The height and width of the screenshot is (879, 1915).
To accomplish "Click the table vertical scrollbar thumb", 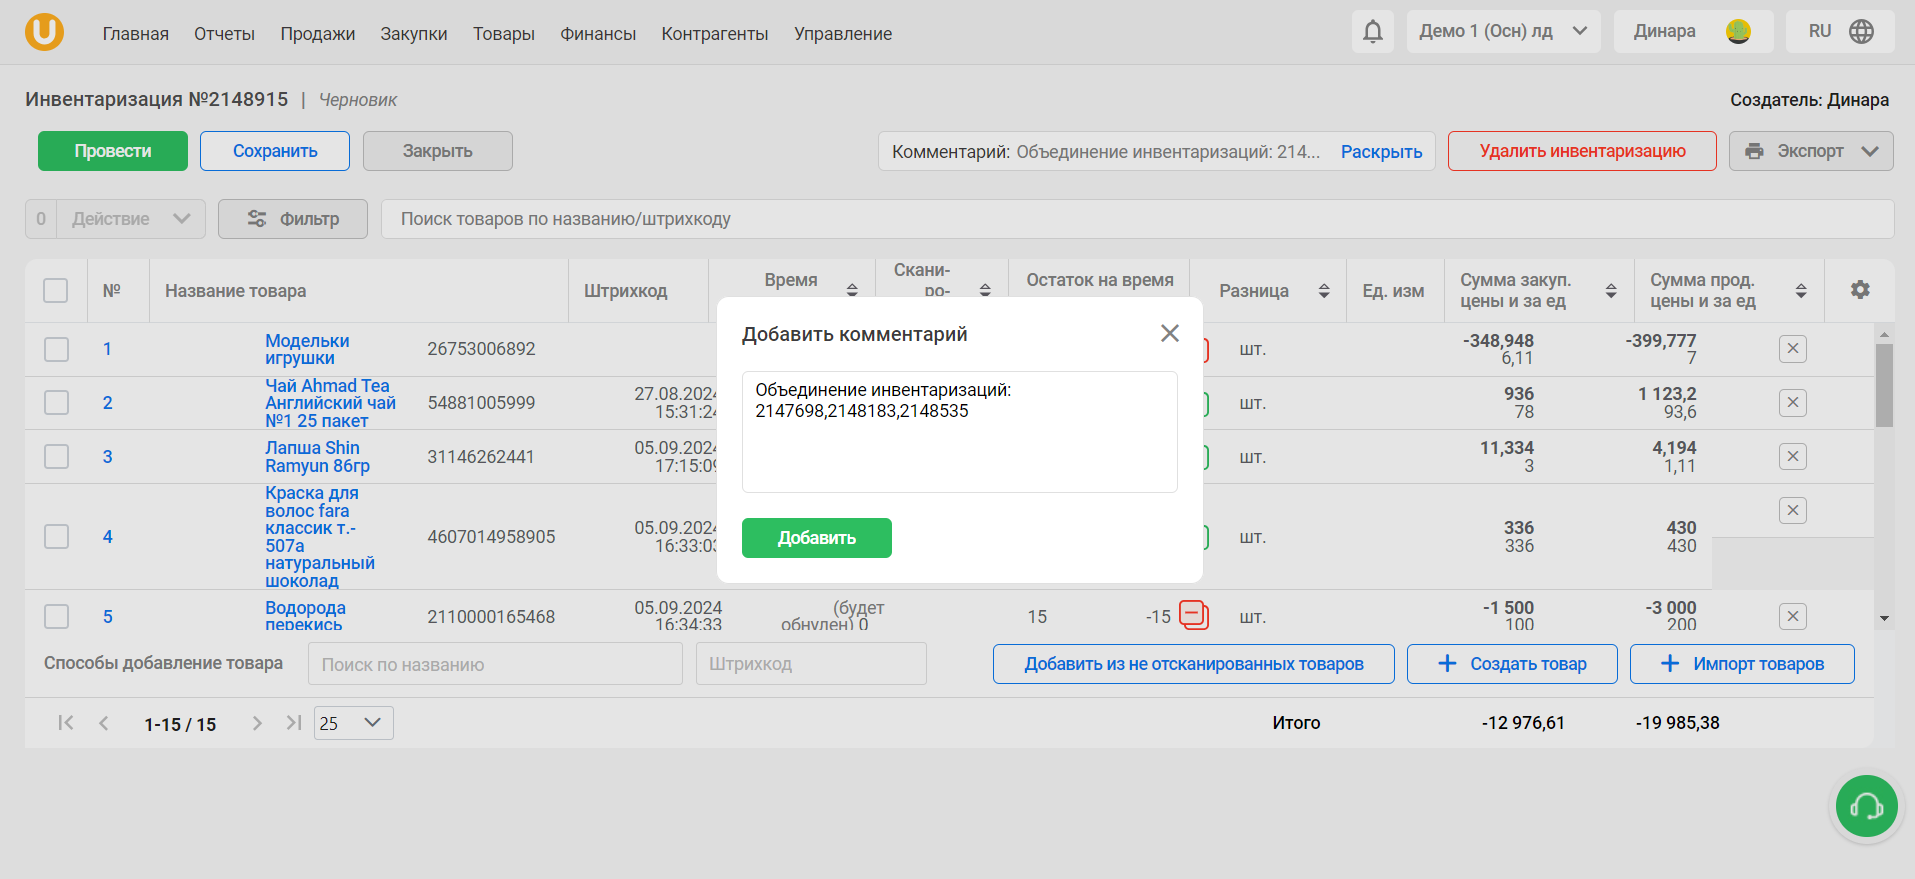I will click(1884, 385).
